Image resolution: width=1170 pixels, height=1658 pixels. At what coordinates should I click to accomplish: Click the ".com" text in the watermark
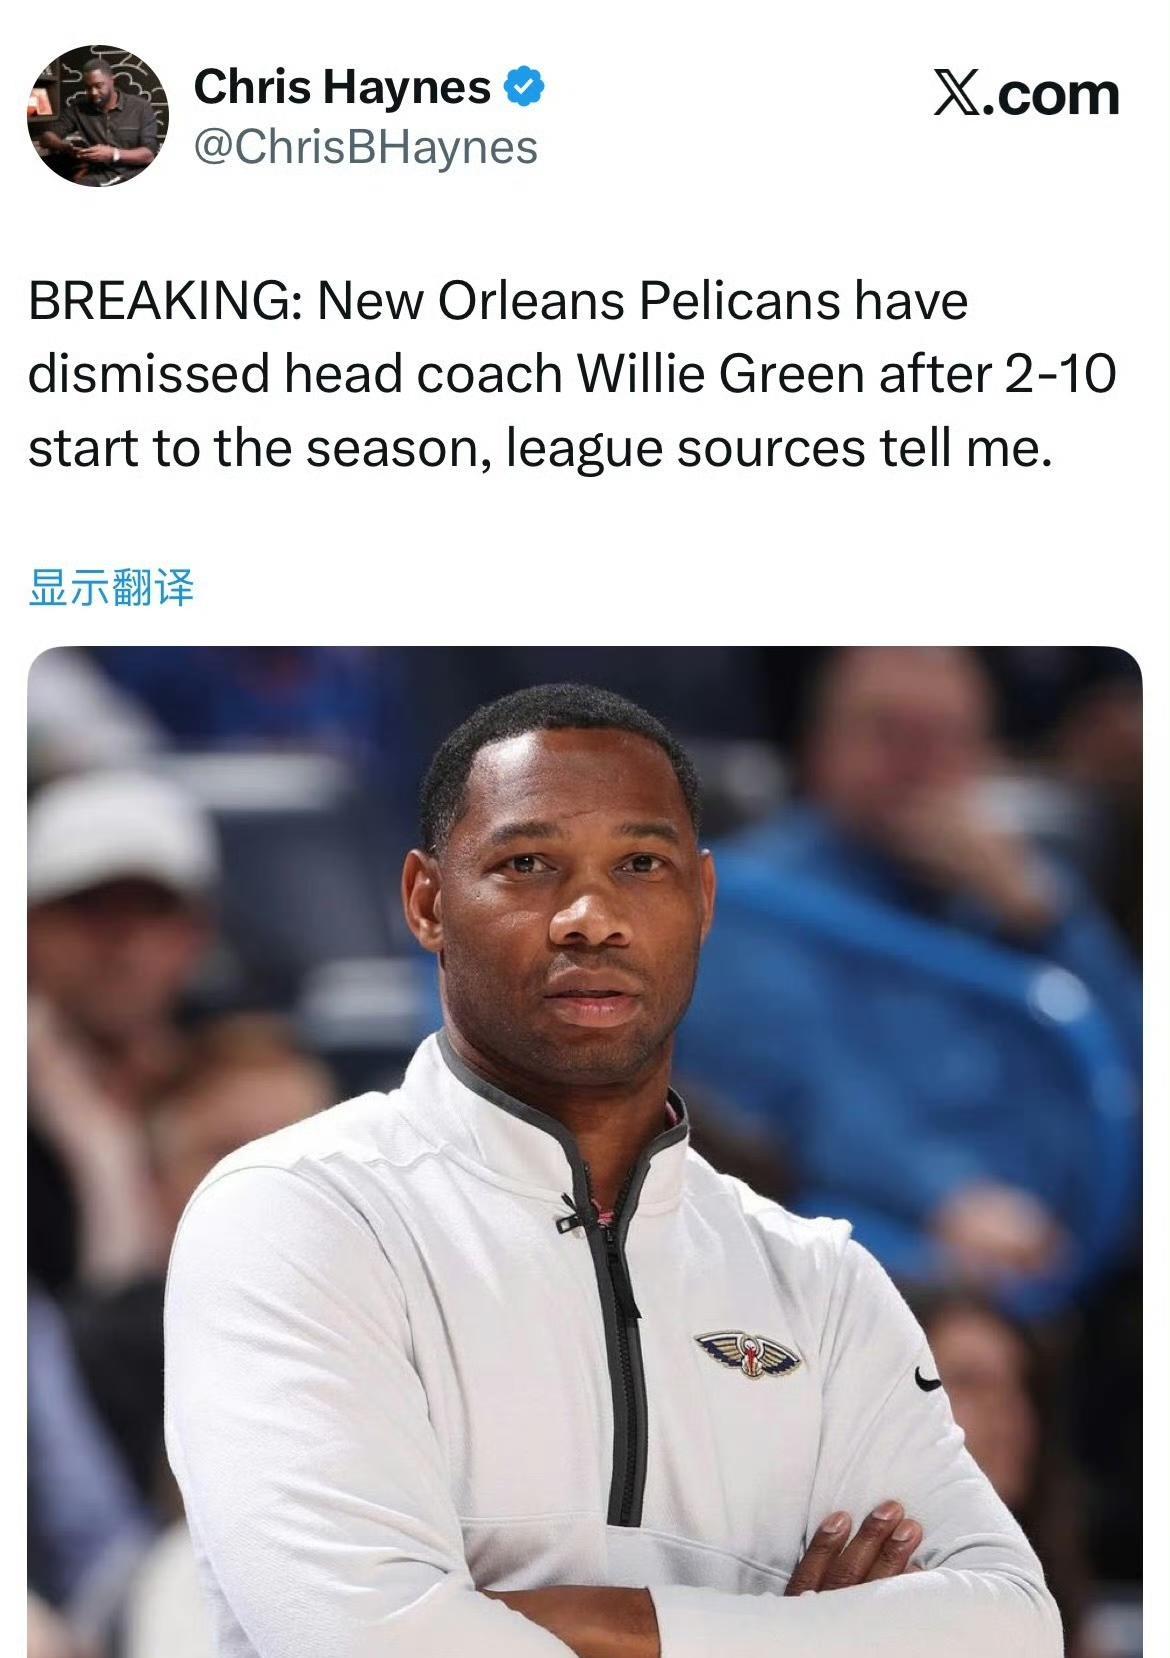point(1053,94)
